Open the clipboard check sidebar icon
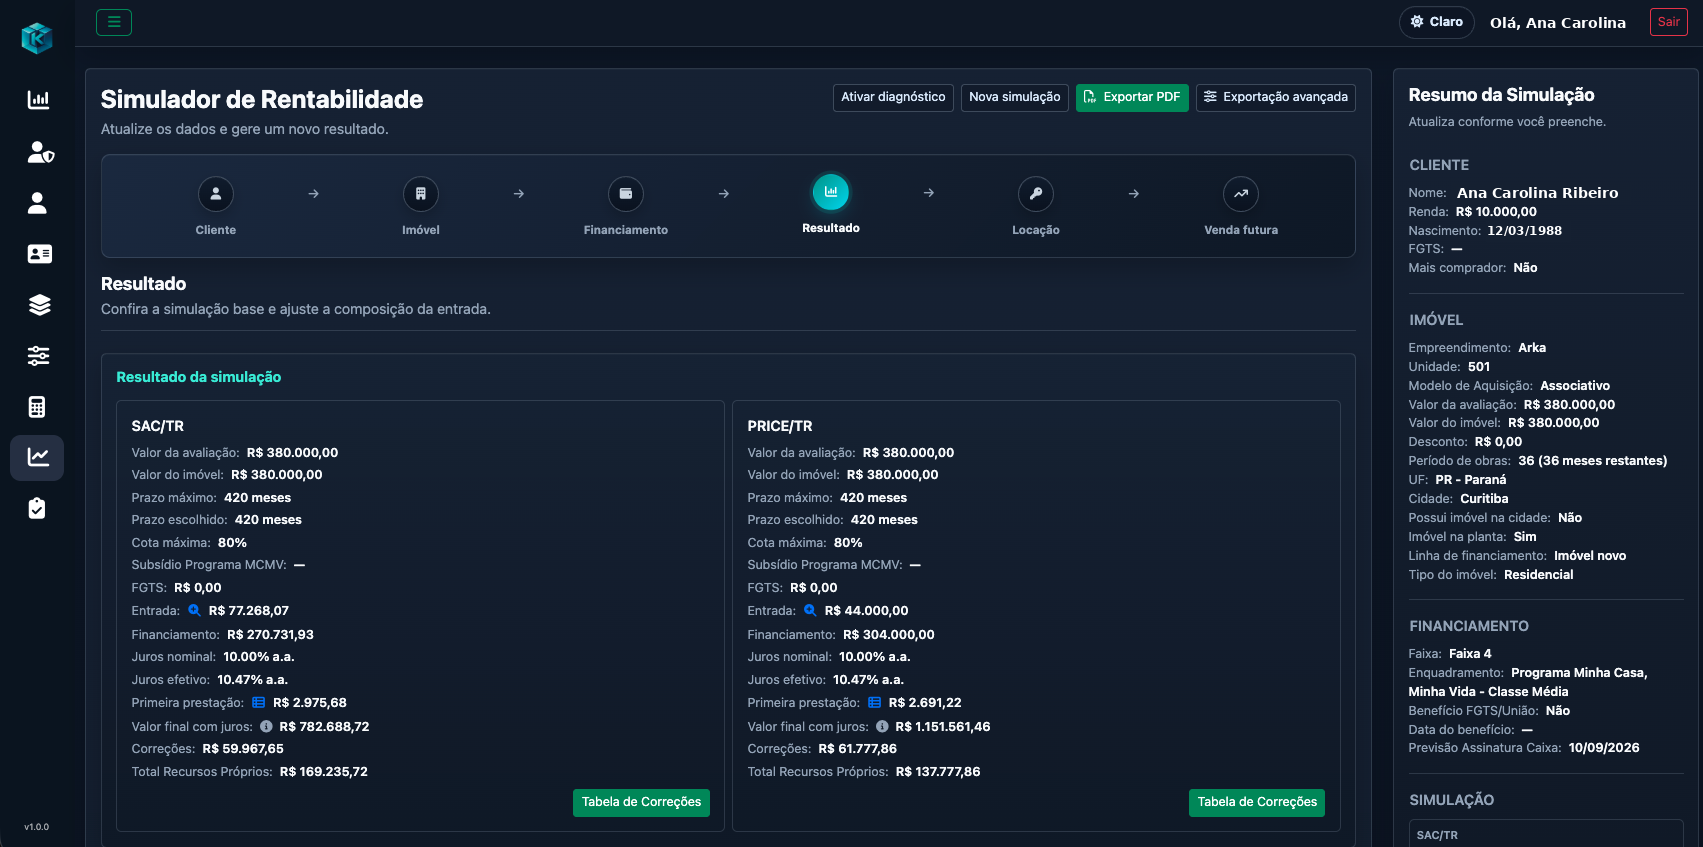Image resolution: width=1703 pixels, height=847 pixels. [37, 509]
